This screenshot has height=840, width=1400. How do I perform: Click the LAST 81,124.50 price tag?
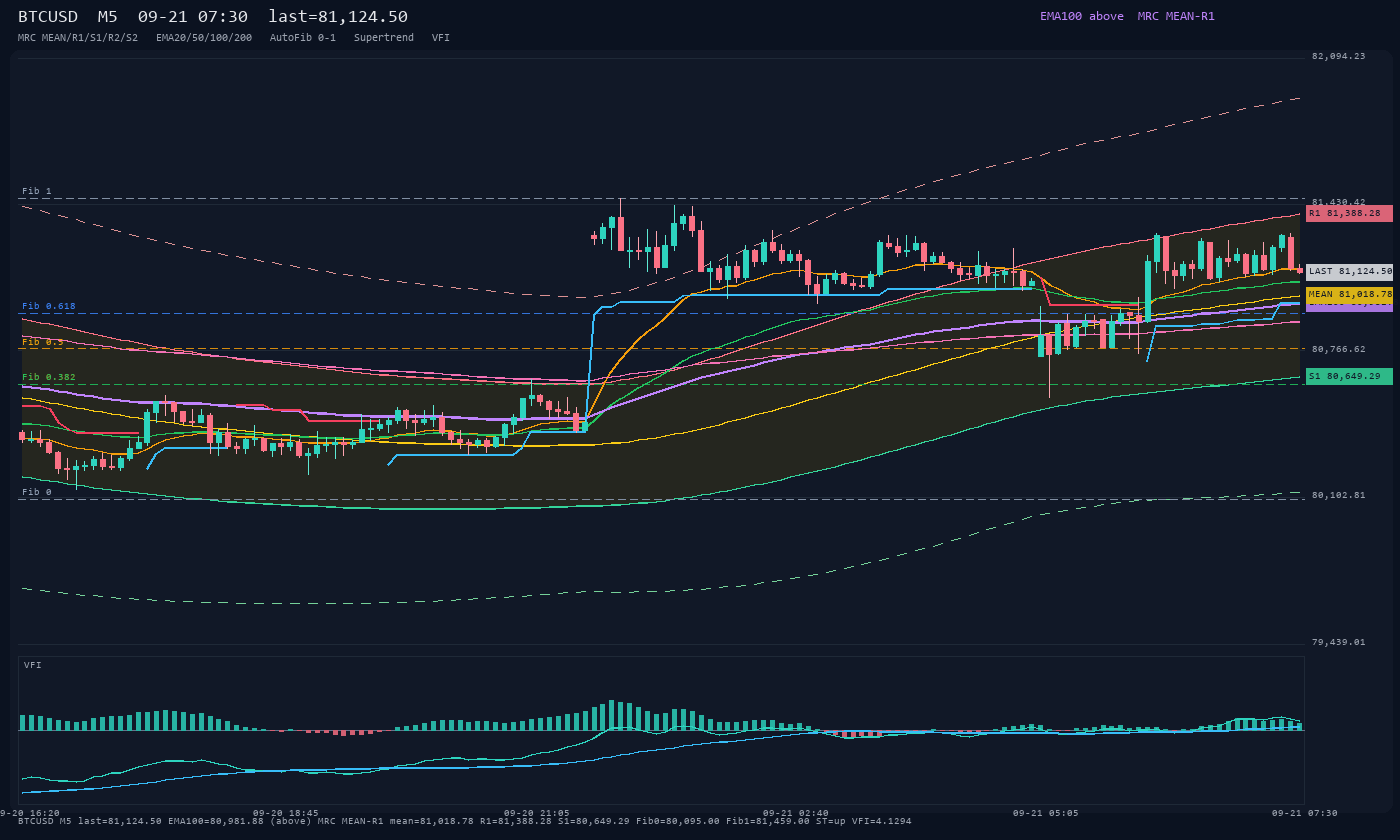[1349, 271]
